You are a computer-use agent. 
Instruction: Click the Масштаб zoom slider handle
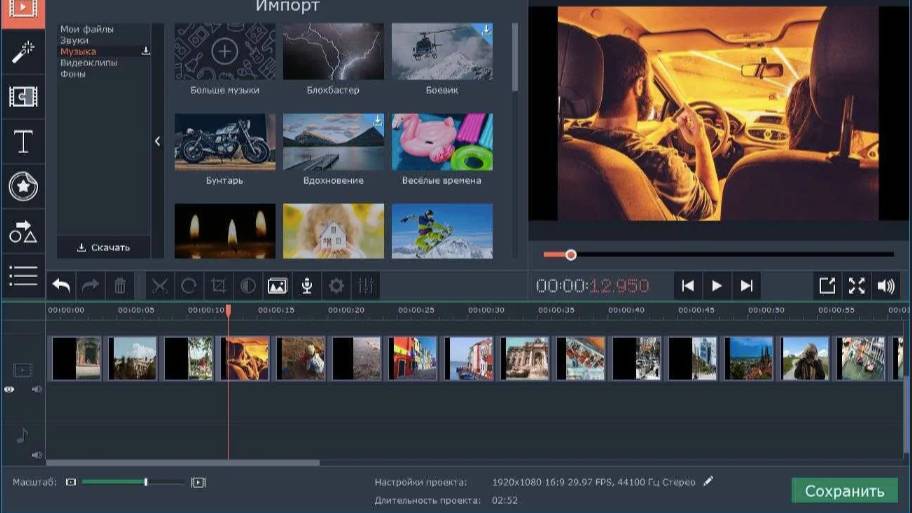click(x=145, y=482)
